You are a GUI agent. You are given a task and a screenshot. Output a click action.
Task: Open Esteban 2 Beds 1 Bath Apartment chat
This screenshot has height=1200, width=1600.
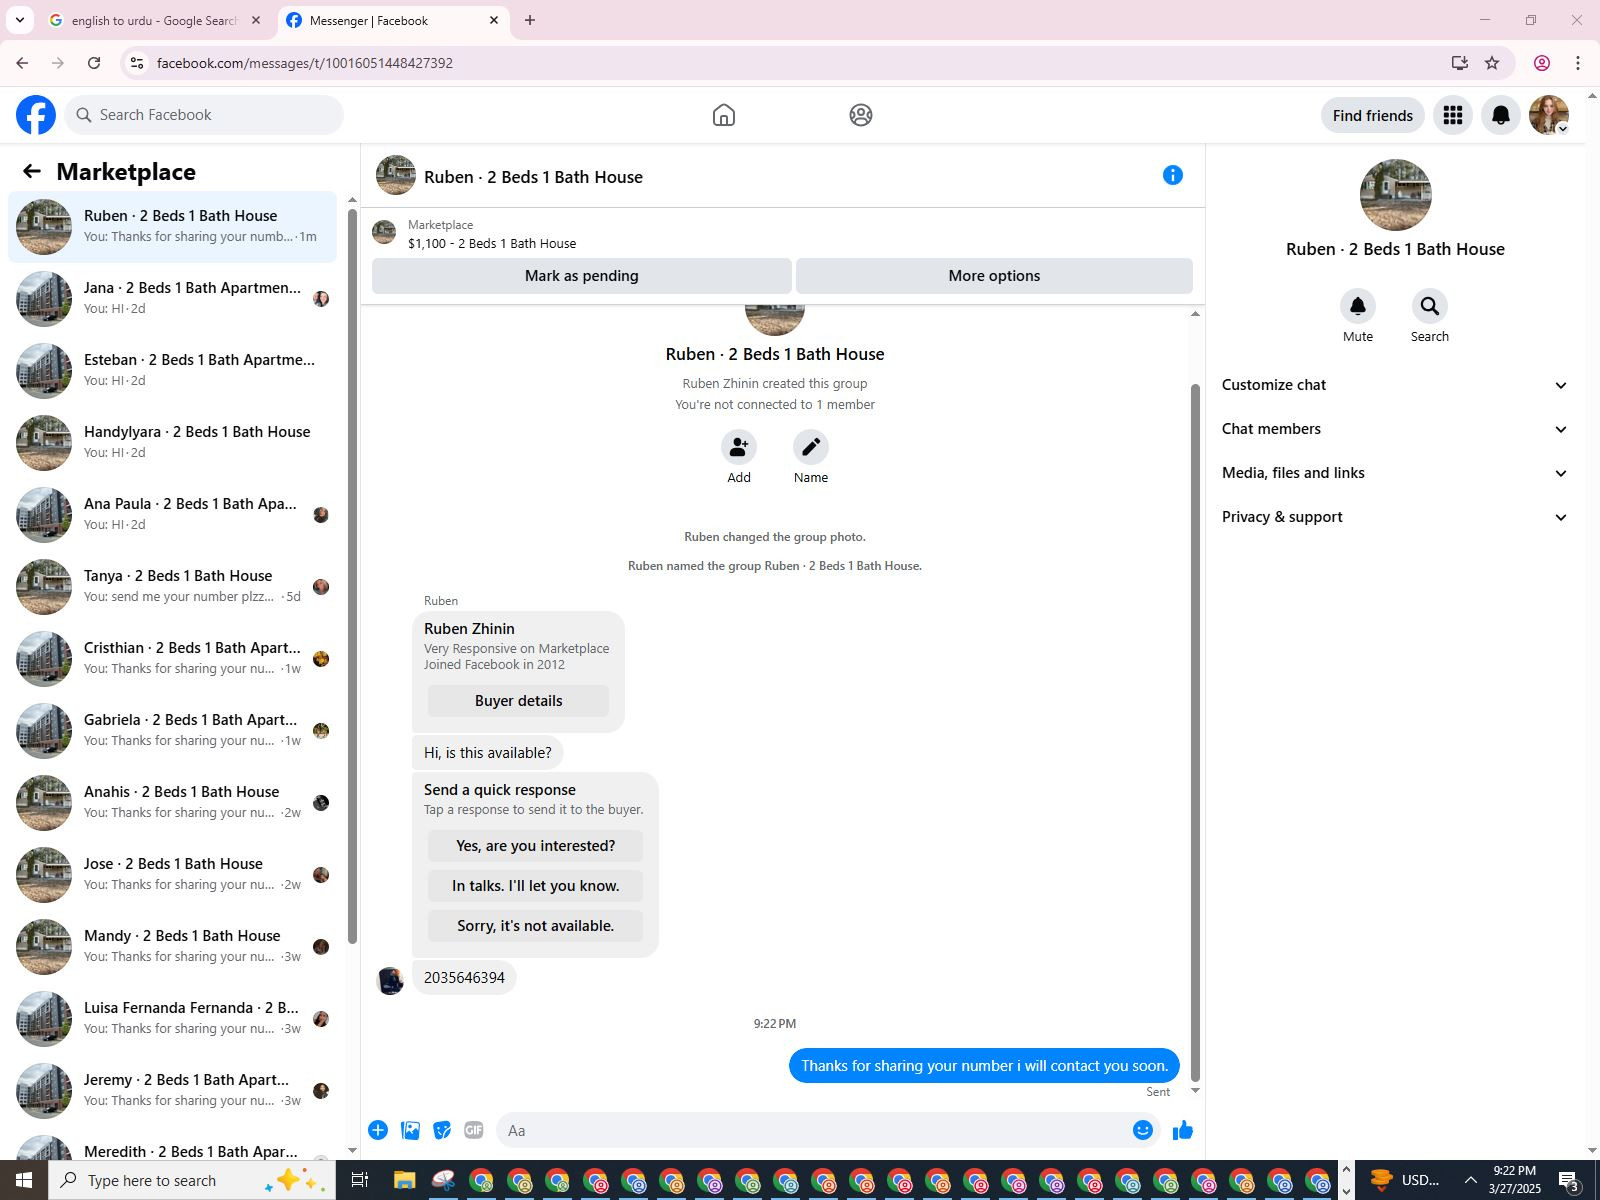pyautogui.click(x=172, y=370)
